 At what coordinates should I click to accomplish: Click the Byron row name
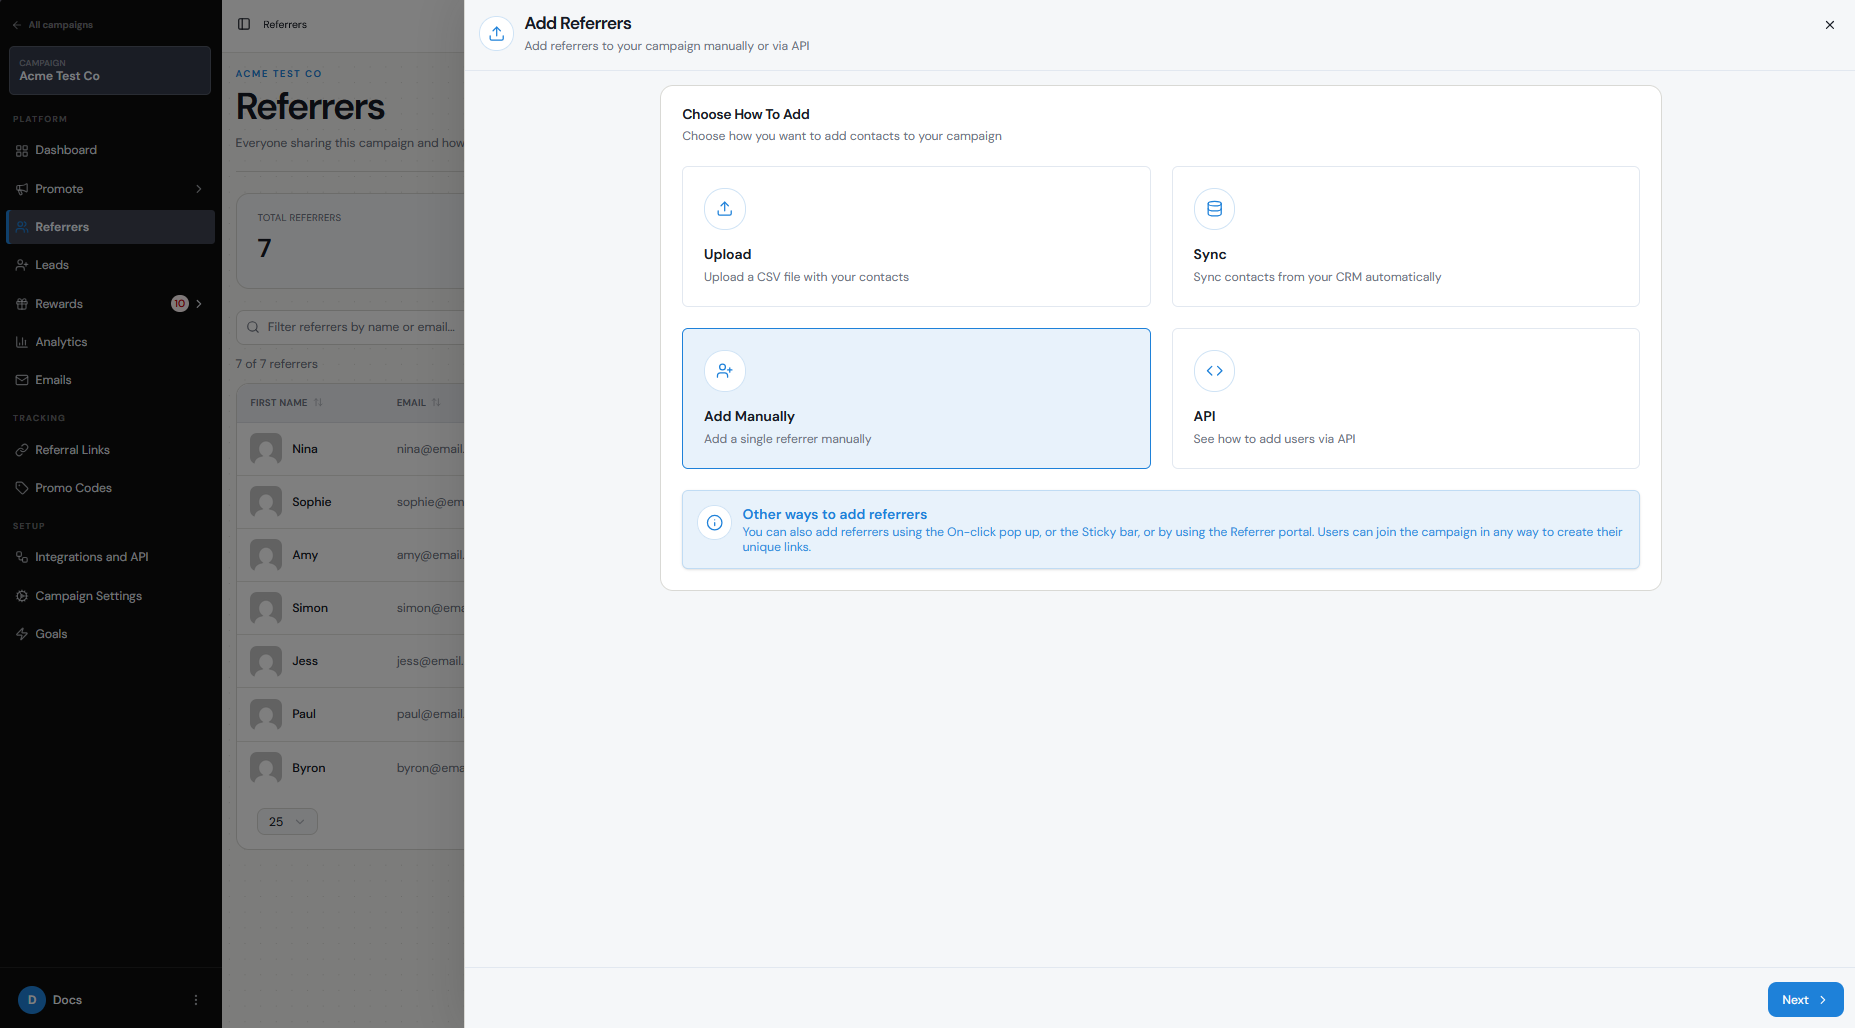(309, 768)
